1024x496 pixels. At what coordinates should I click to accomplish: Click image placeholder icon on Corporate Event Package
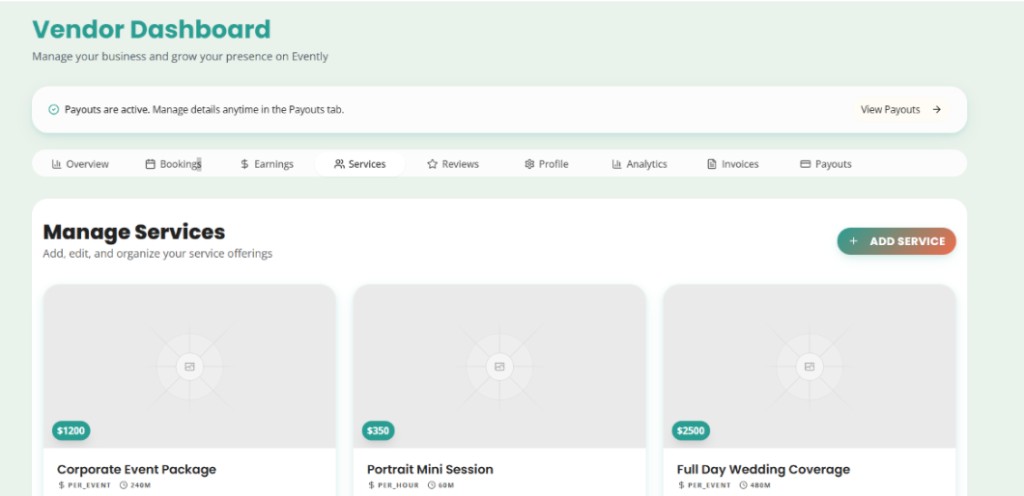point(189,367)
